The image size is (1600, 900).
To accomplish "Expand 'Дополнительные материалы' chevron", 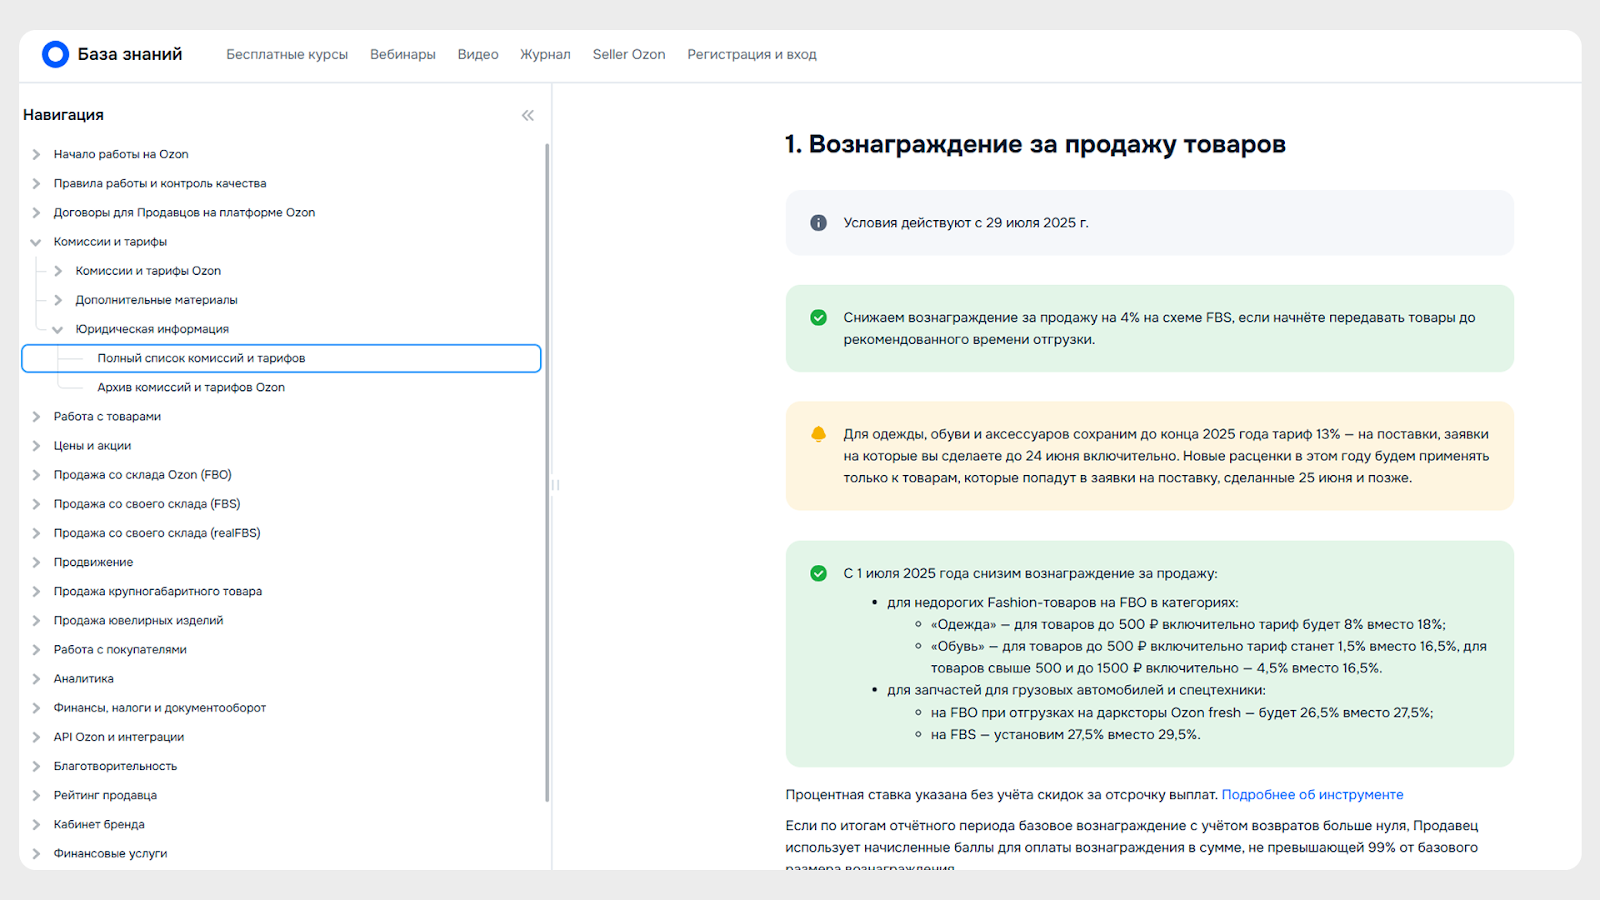I will point(58,300).
